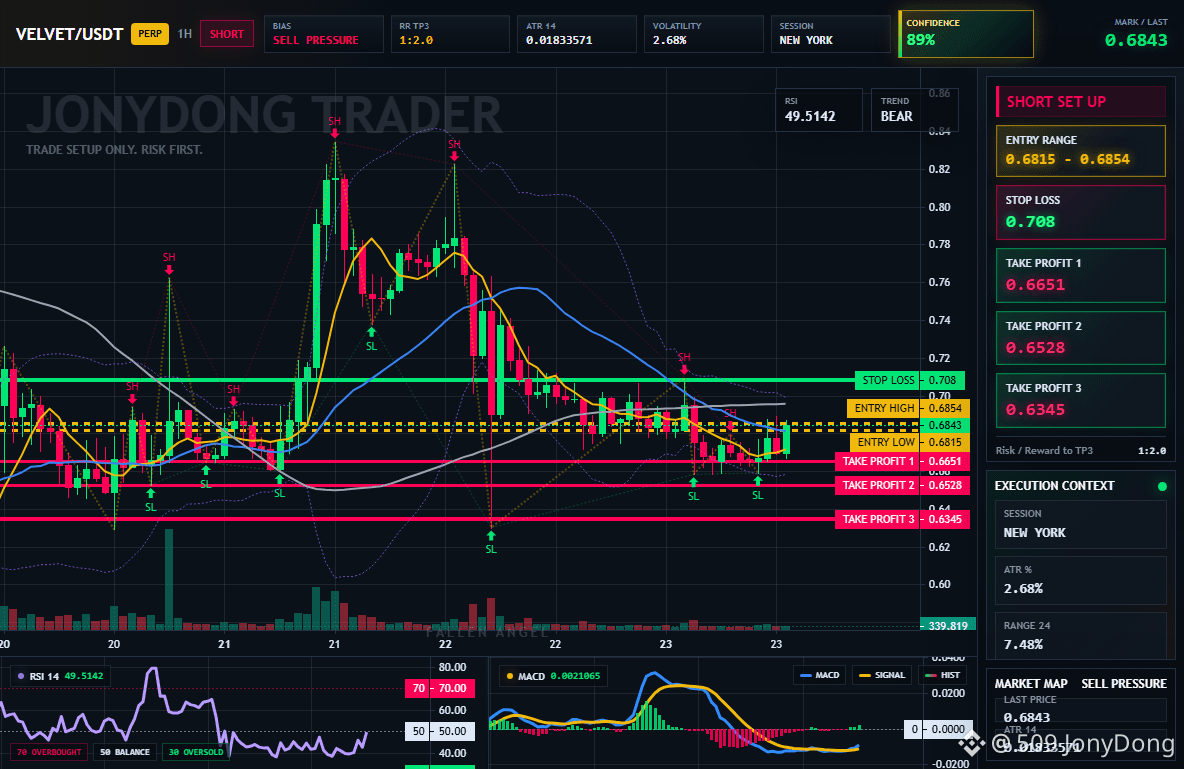This screenshot has height=769, width=1184.
Task: Click the RSI 49.5142 box on chart
Action: click(x=819, y=110)
